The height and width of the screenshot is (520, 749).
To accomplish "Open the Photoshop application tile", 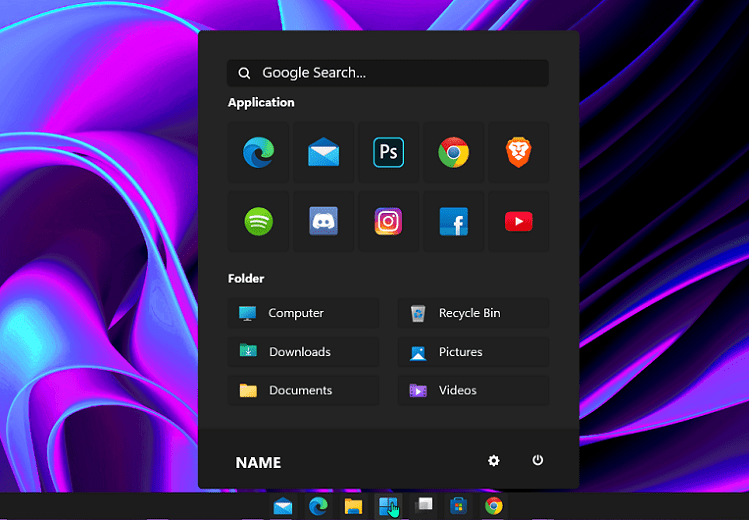I will point(388,152).
